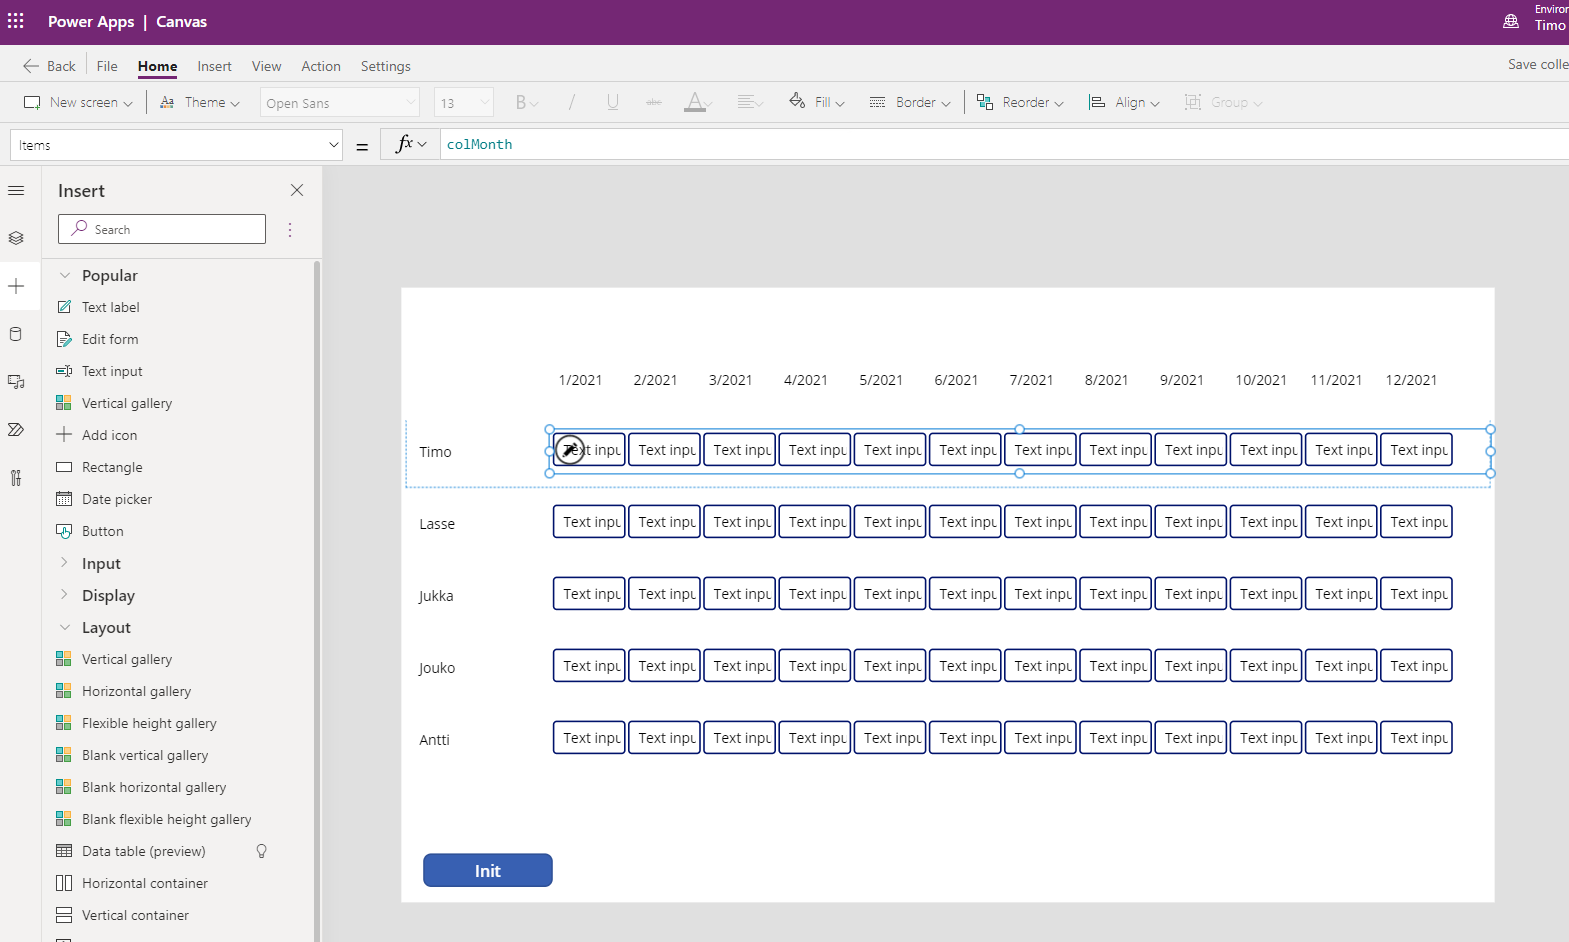1569x942 pixels.
Task: Go Back from the editor
Action: pos(49,66)
